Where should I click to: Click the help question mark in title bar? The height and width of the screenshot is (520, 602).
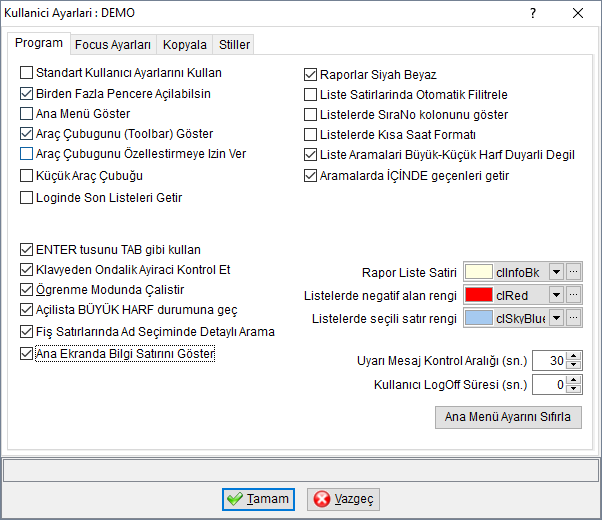[x=533, y=13]
